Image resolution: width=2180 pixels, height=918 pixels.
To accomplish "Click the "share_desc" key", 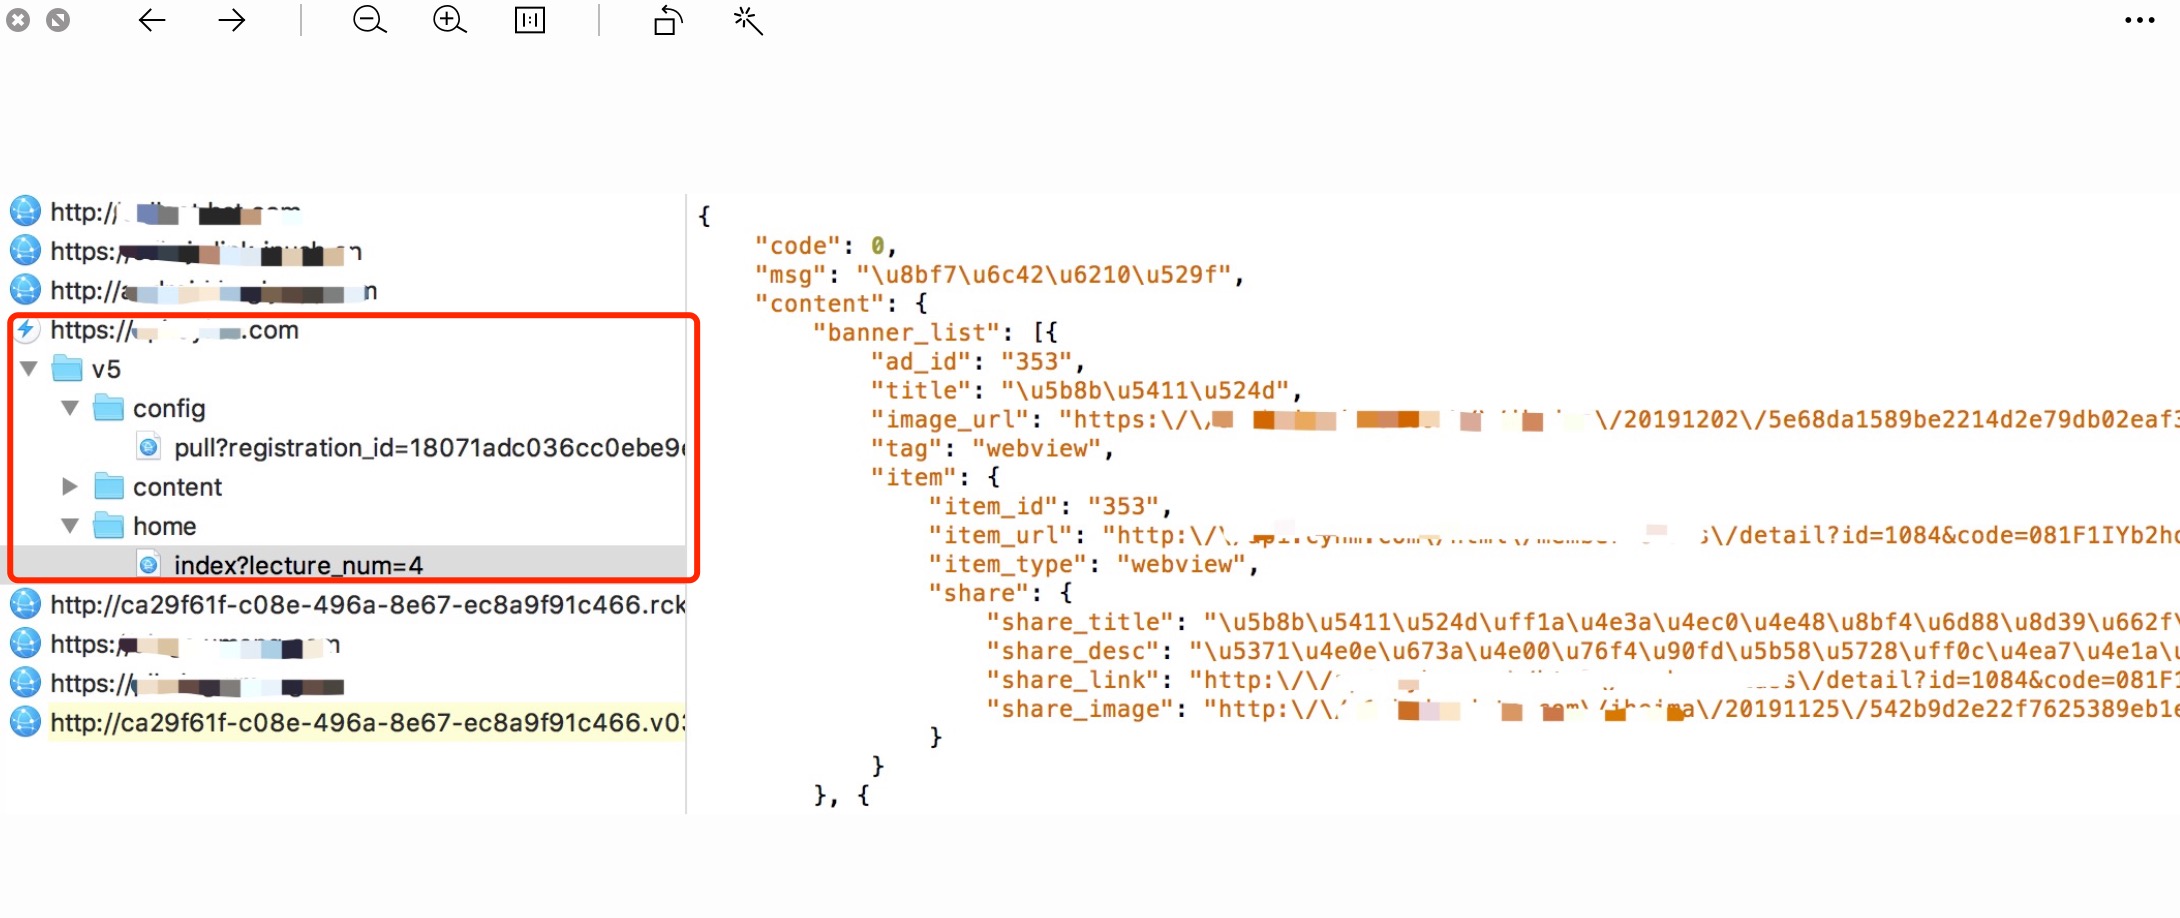I will [x=1073, y=652].
